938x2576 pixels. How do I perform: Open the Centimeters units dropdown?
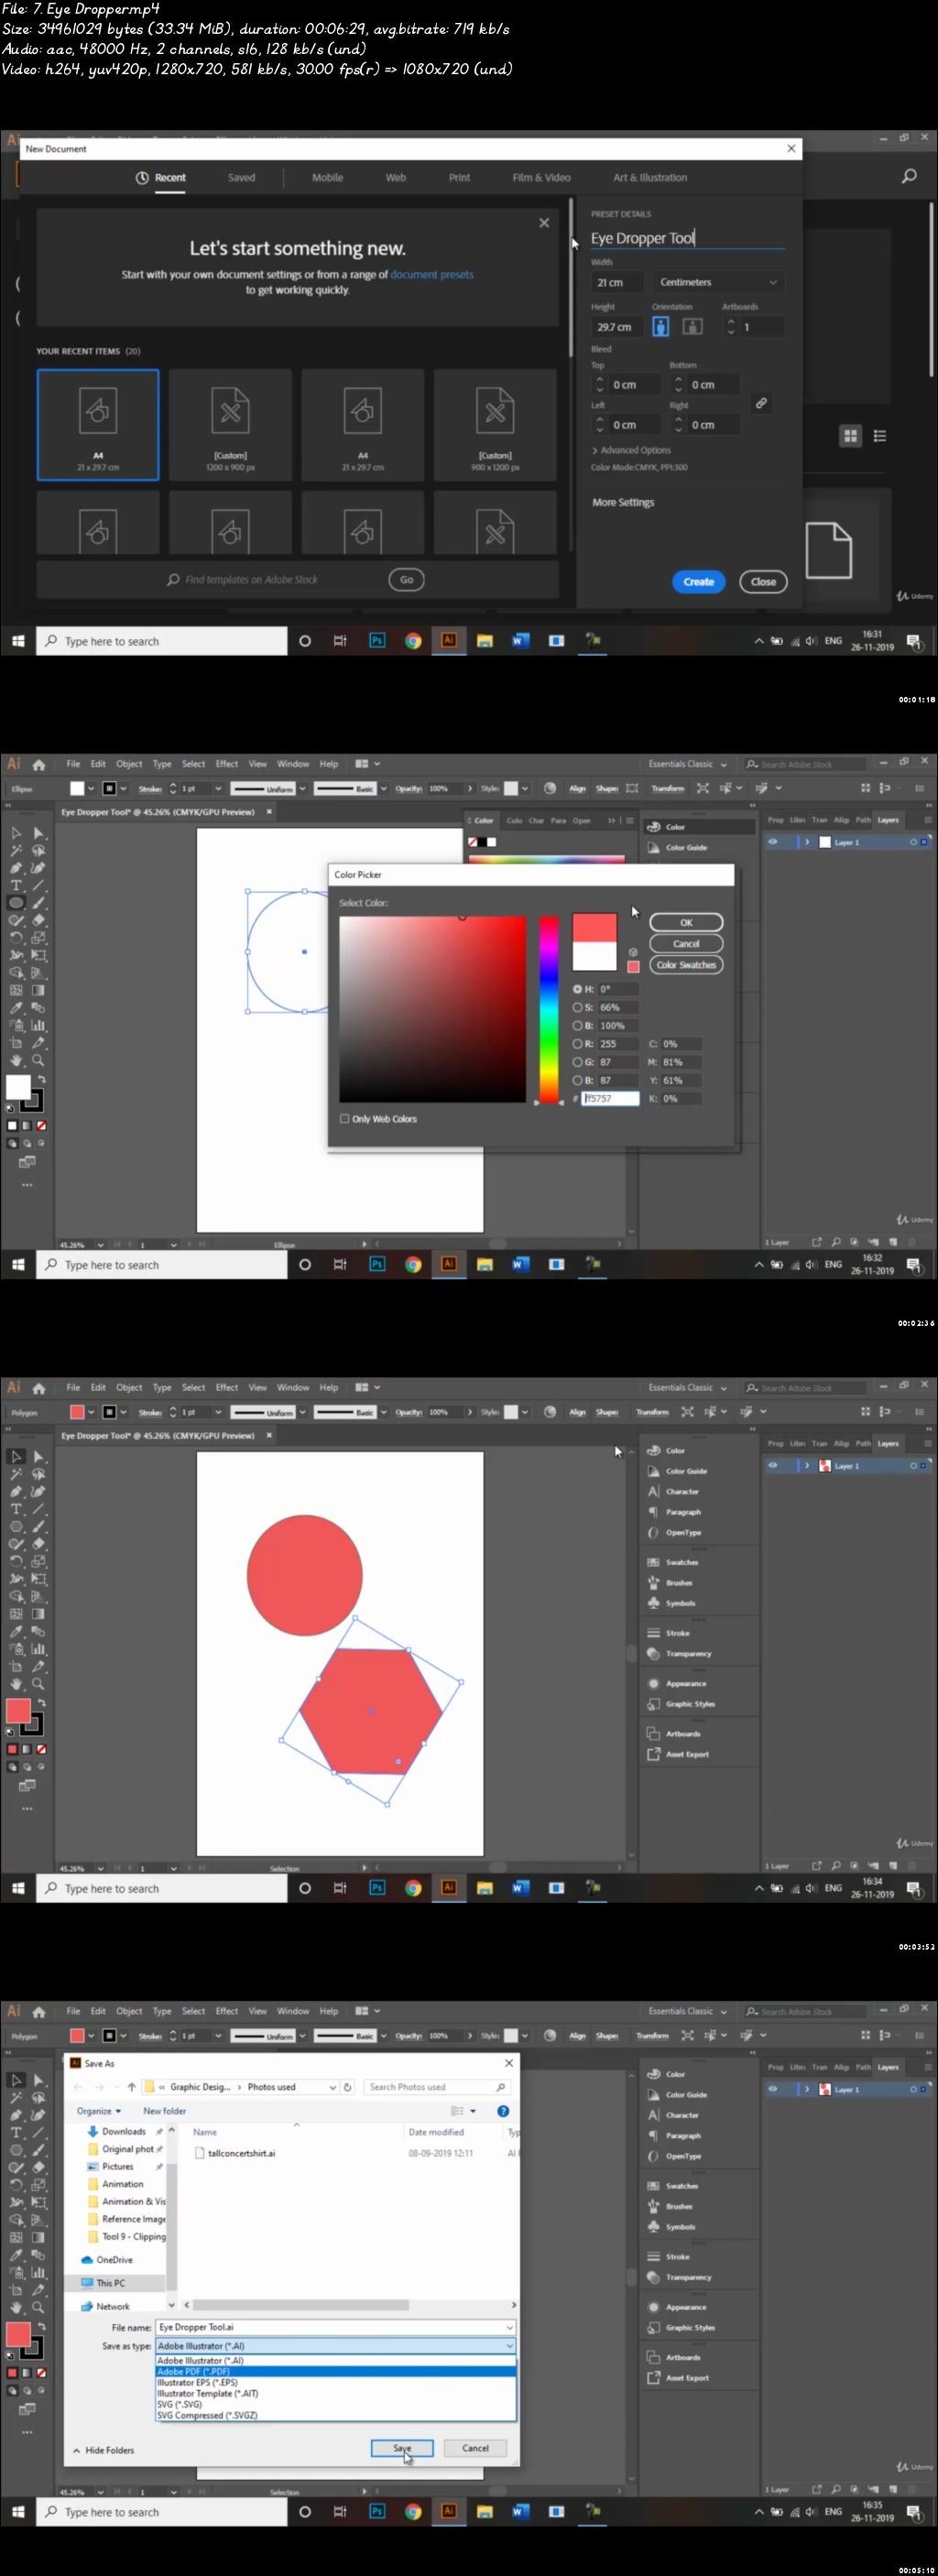pos(717,282)
